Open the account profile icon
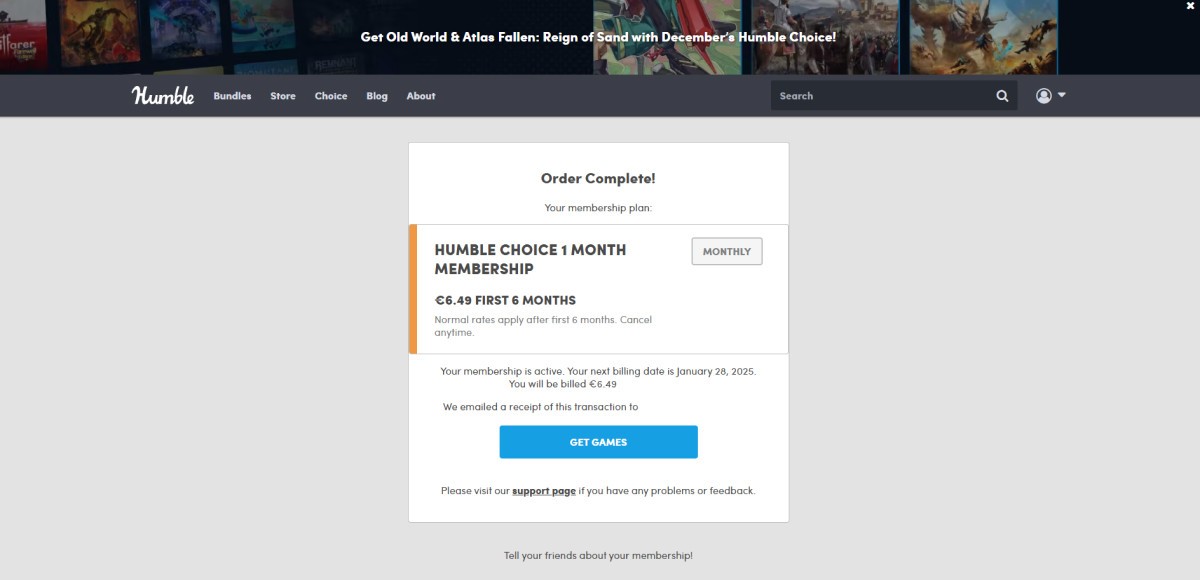 coord(1044,96)
